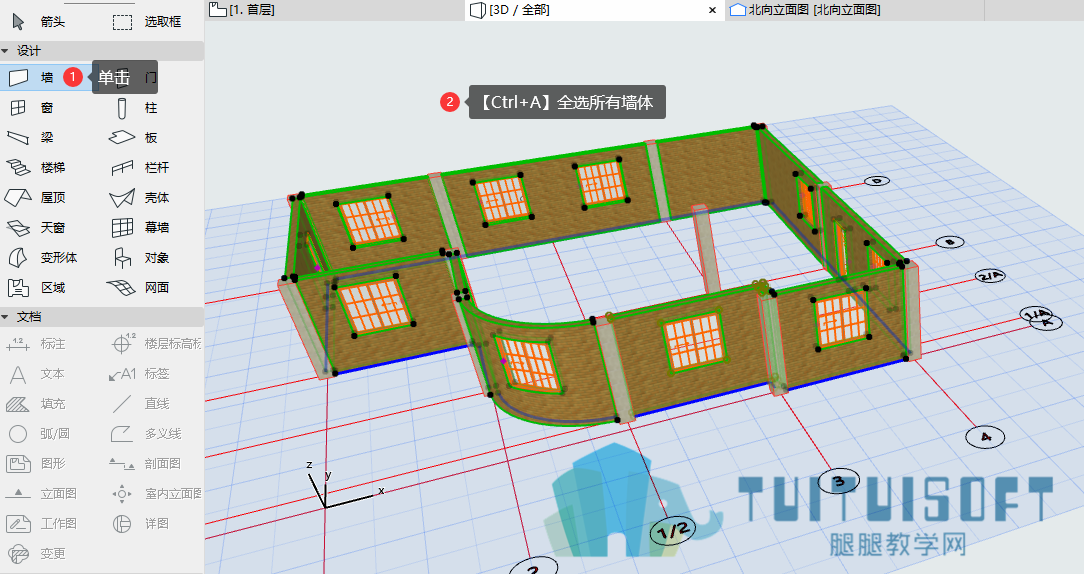Choose the Beam (梁) tool

click(x=31, y=138)
